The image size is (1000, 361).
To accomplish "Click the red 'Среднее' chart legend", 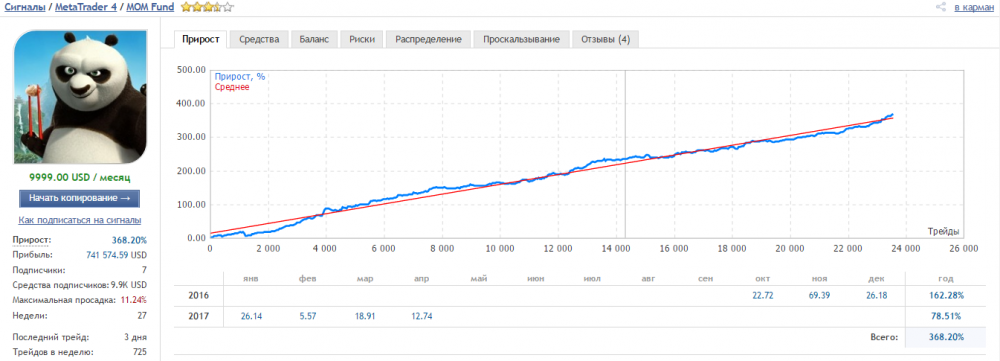I will click(232, 87).
